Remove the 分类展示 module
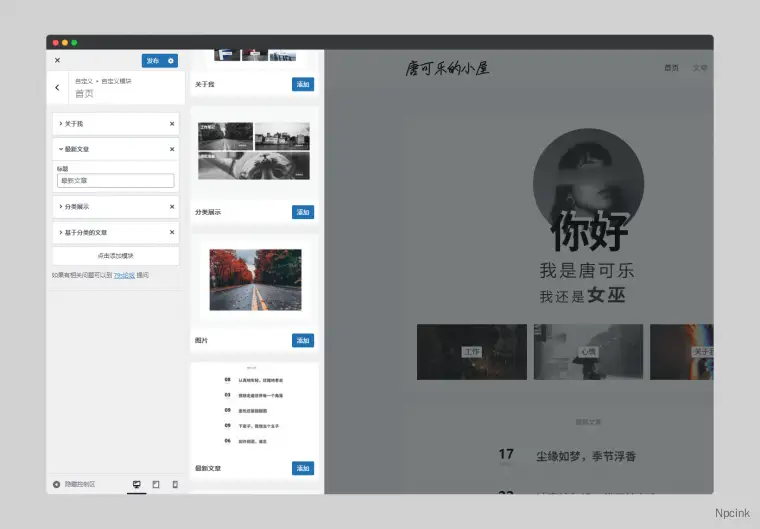This screenshot has width=760, height=529. point(172,207)
